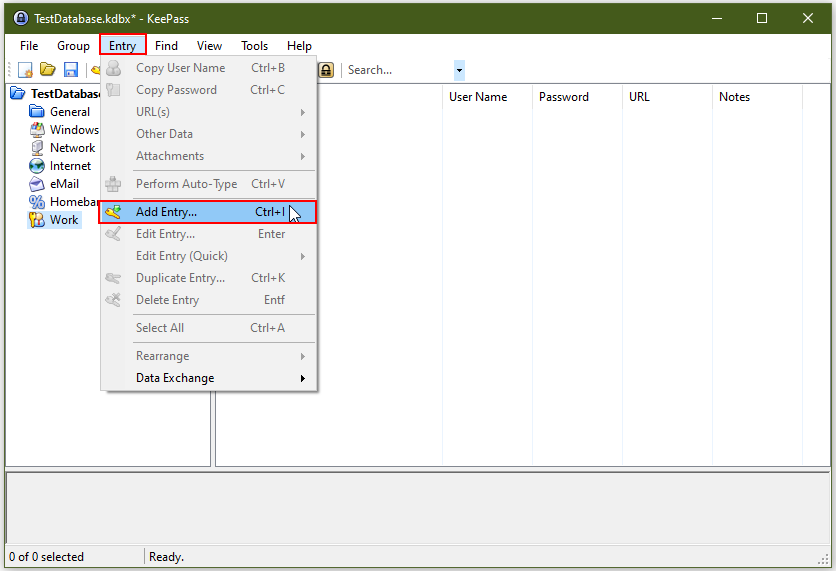Expand the Other Data submenu
This screenshot has height=571, width=836.
tap(302, 134)
